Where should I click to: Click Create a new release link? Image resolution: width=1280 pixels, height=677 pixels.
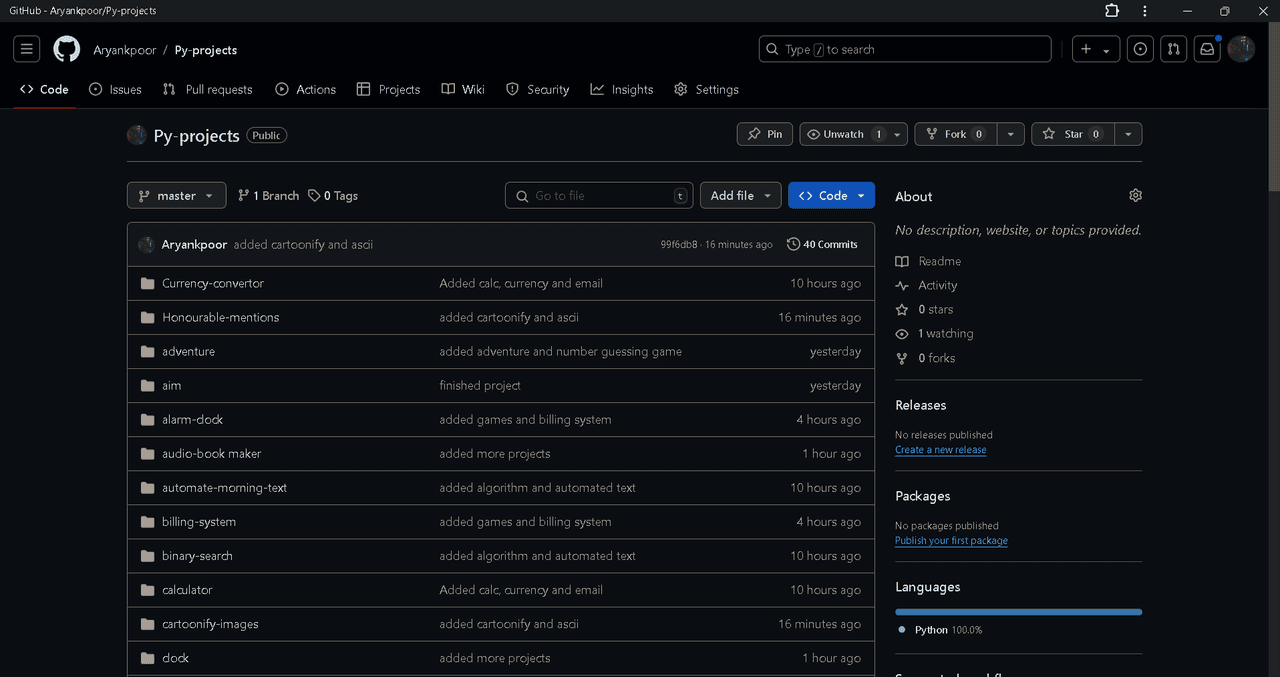coord(940,450)
